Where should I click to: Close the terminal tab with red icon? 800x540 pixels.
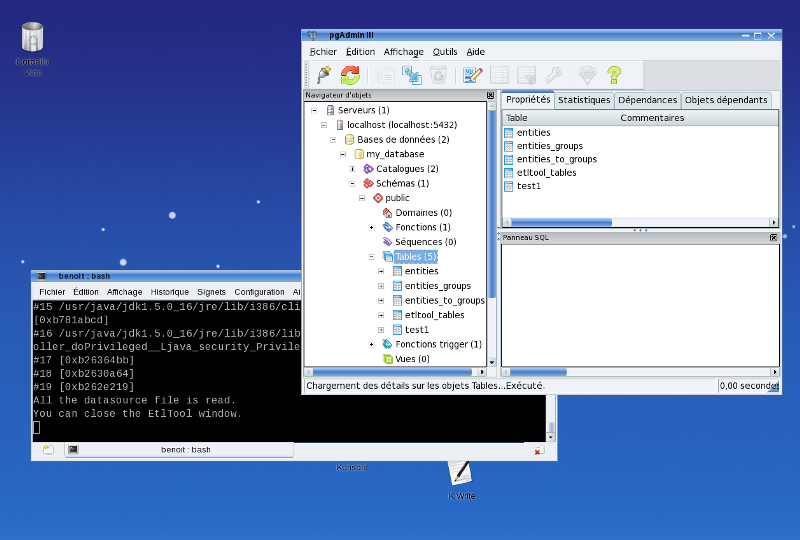(538, 451)
